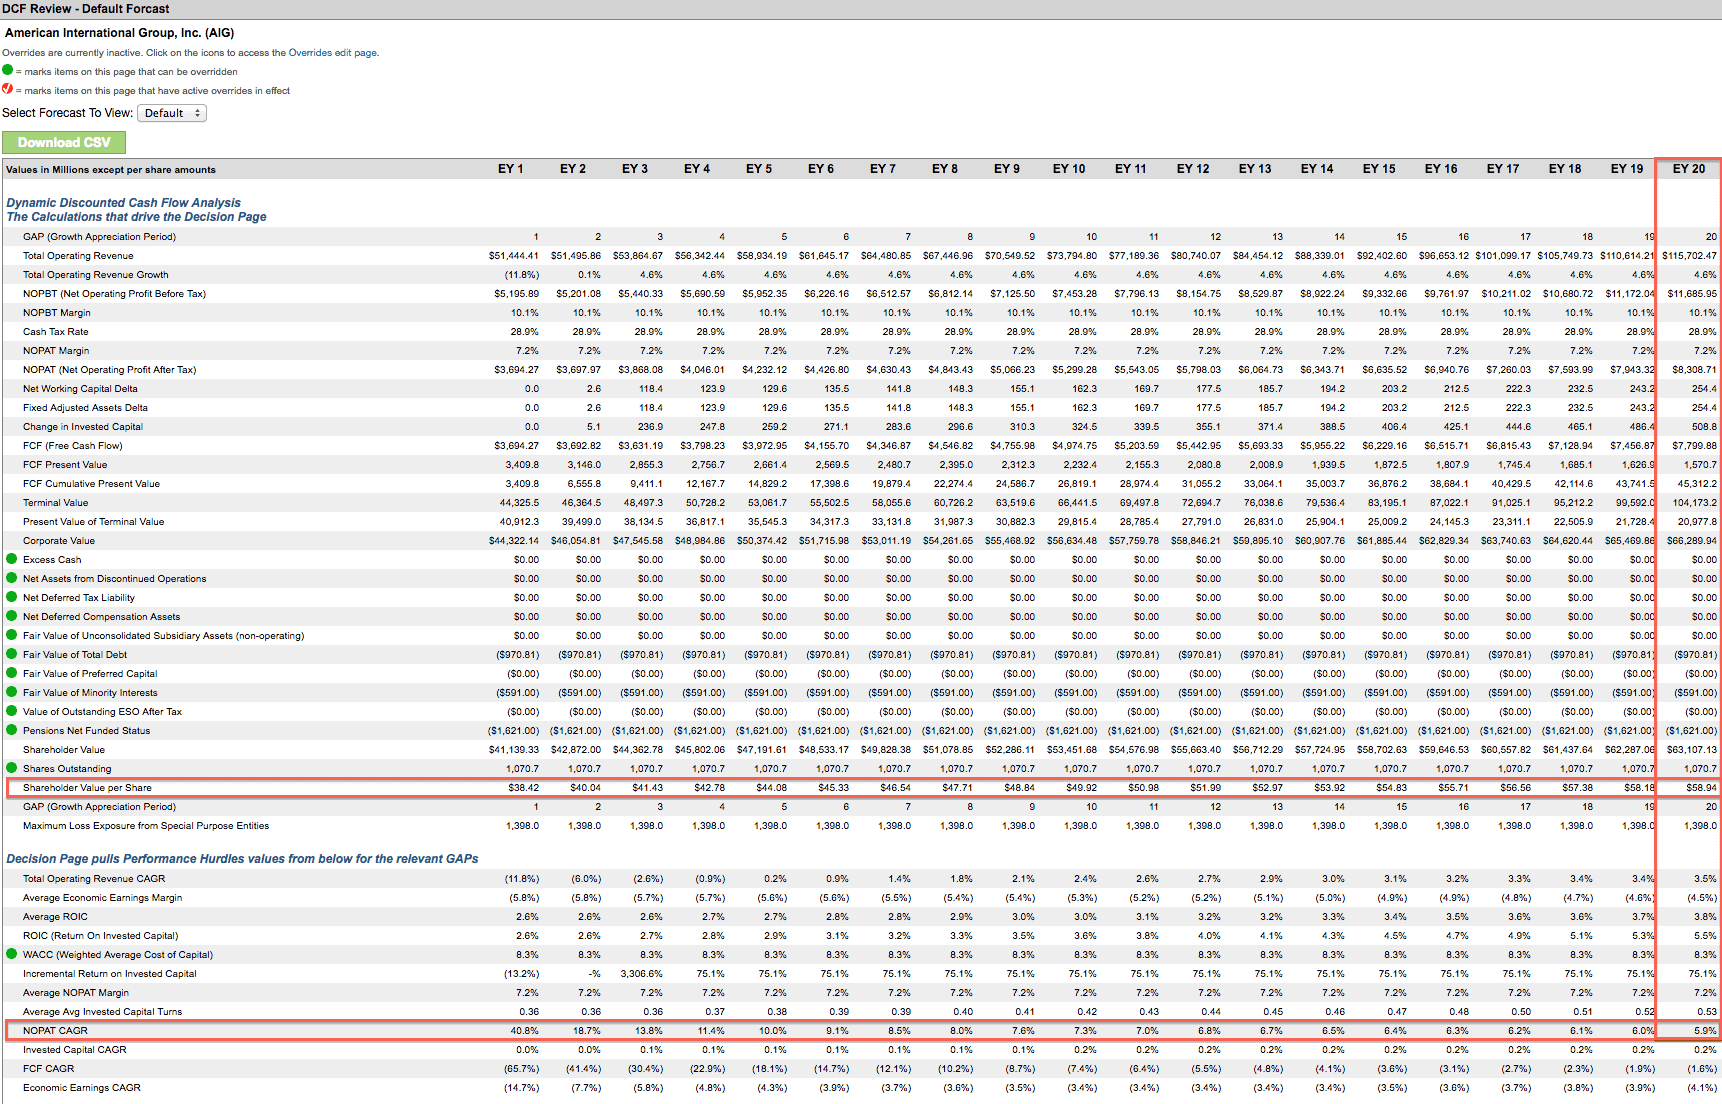Select the EY 5 column header

click(x=759, y=169)
